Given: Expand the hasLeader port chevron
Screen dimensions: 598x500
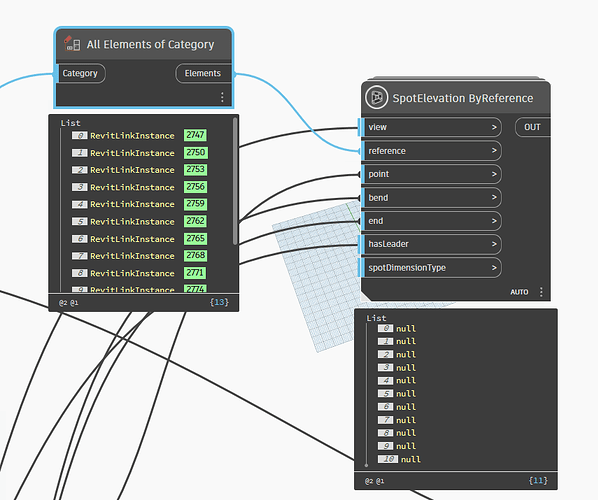Looking at the screenshot, I should [x=494, y=244].
